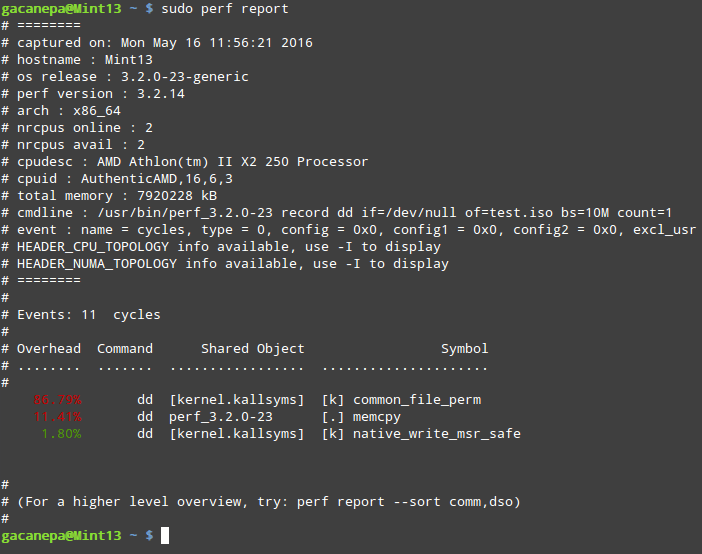
Task: Click the 'Command' column header
Action: pos(125,349)
